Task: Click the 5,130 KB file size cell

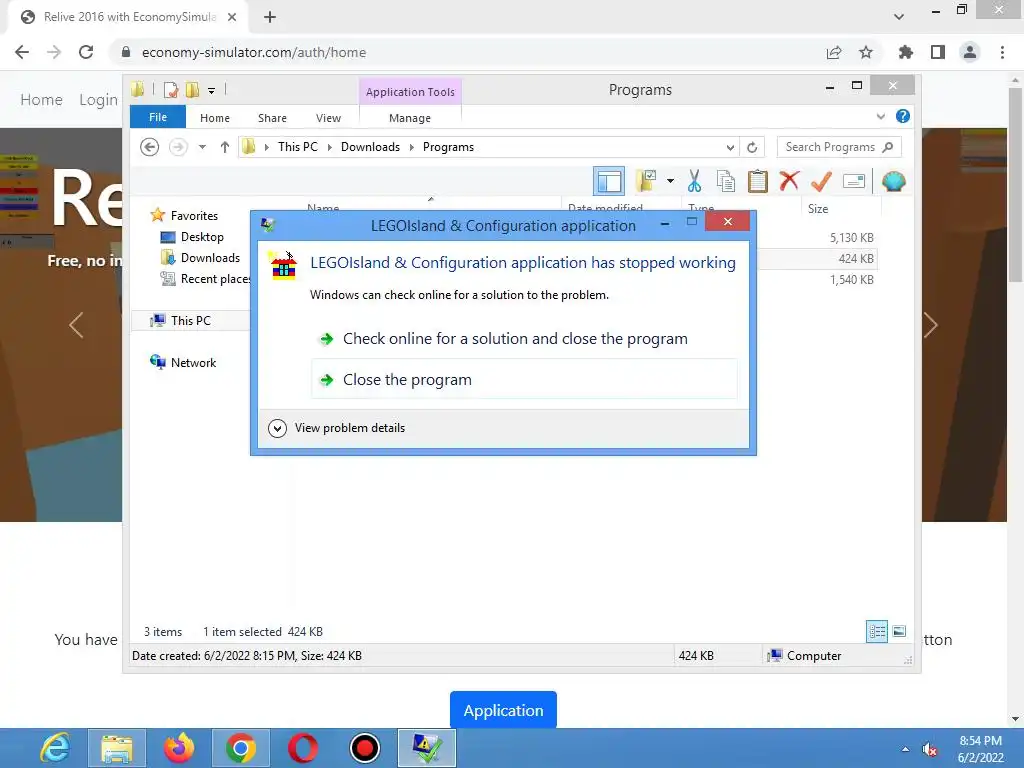Action: click(x=852, y=238)
